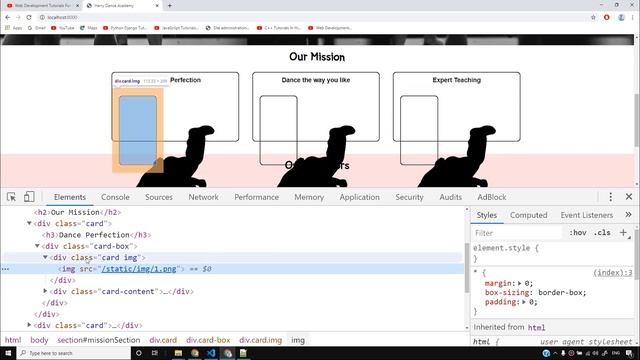Close the DevTools panel
Image resolution: width=640 pixels, height=360 pixels.
point(629,197)
